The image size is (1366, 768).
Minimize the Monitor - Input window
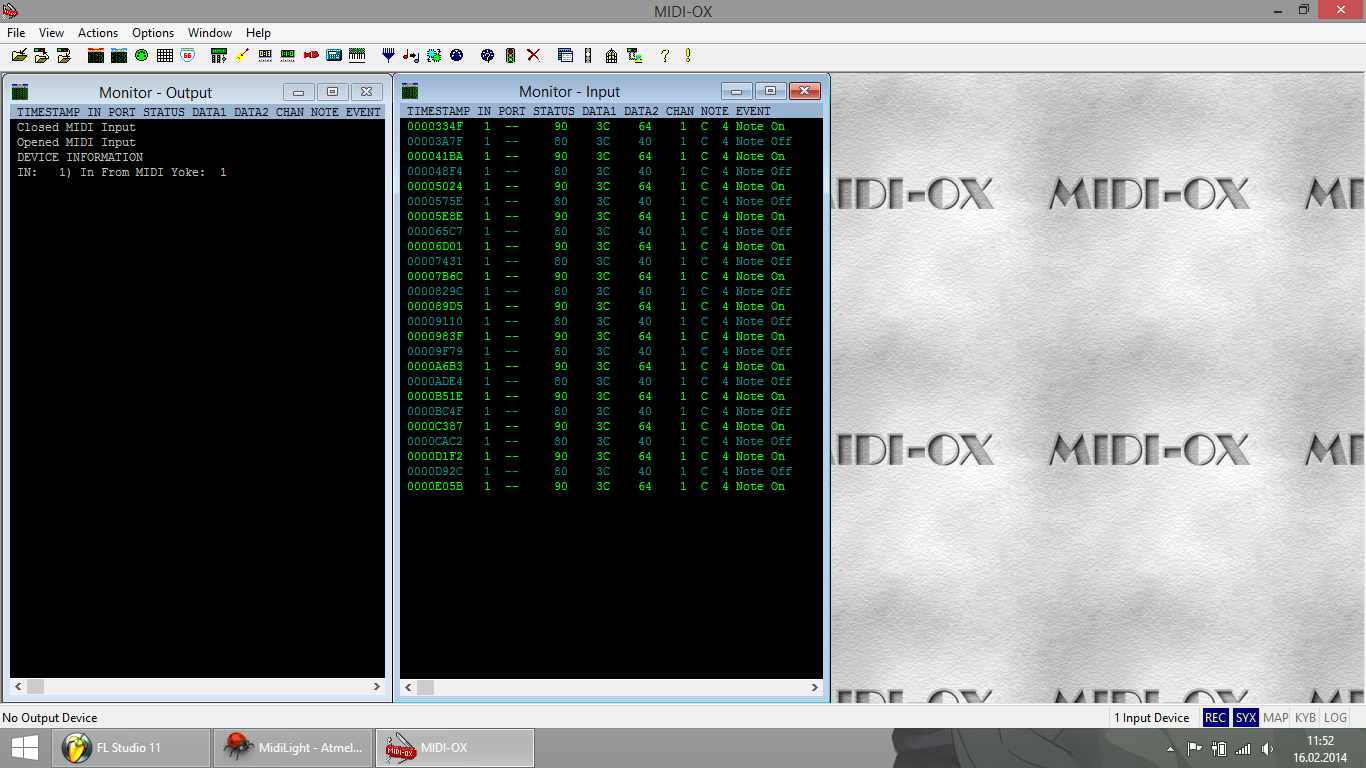pos(737,91)
